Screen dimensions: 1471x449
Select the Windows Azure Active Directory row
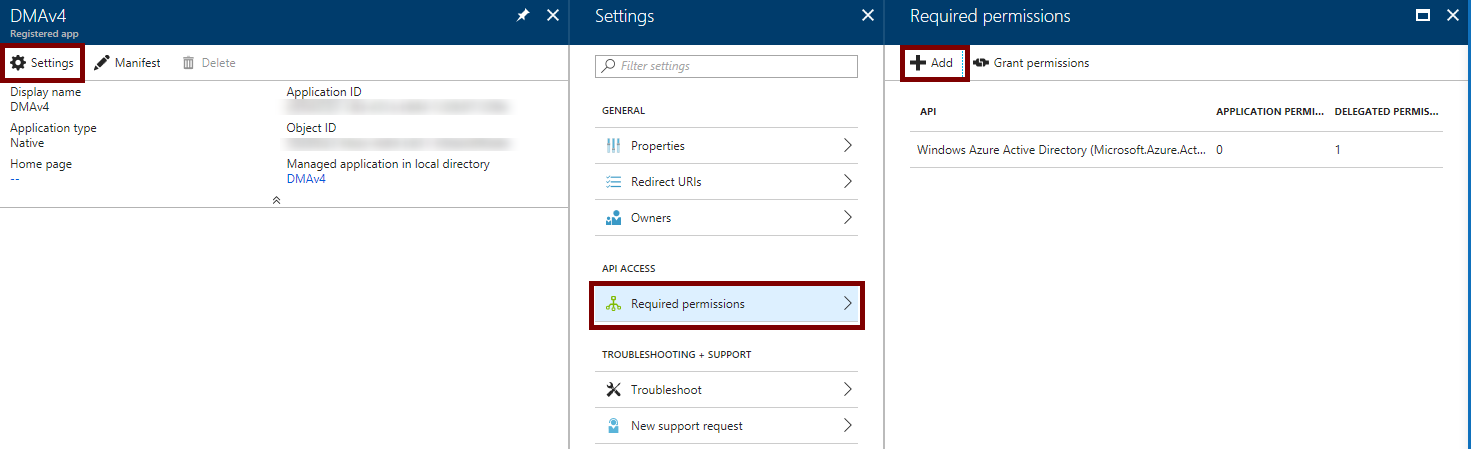1060,150
